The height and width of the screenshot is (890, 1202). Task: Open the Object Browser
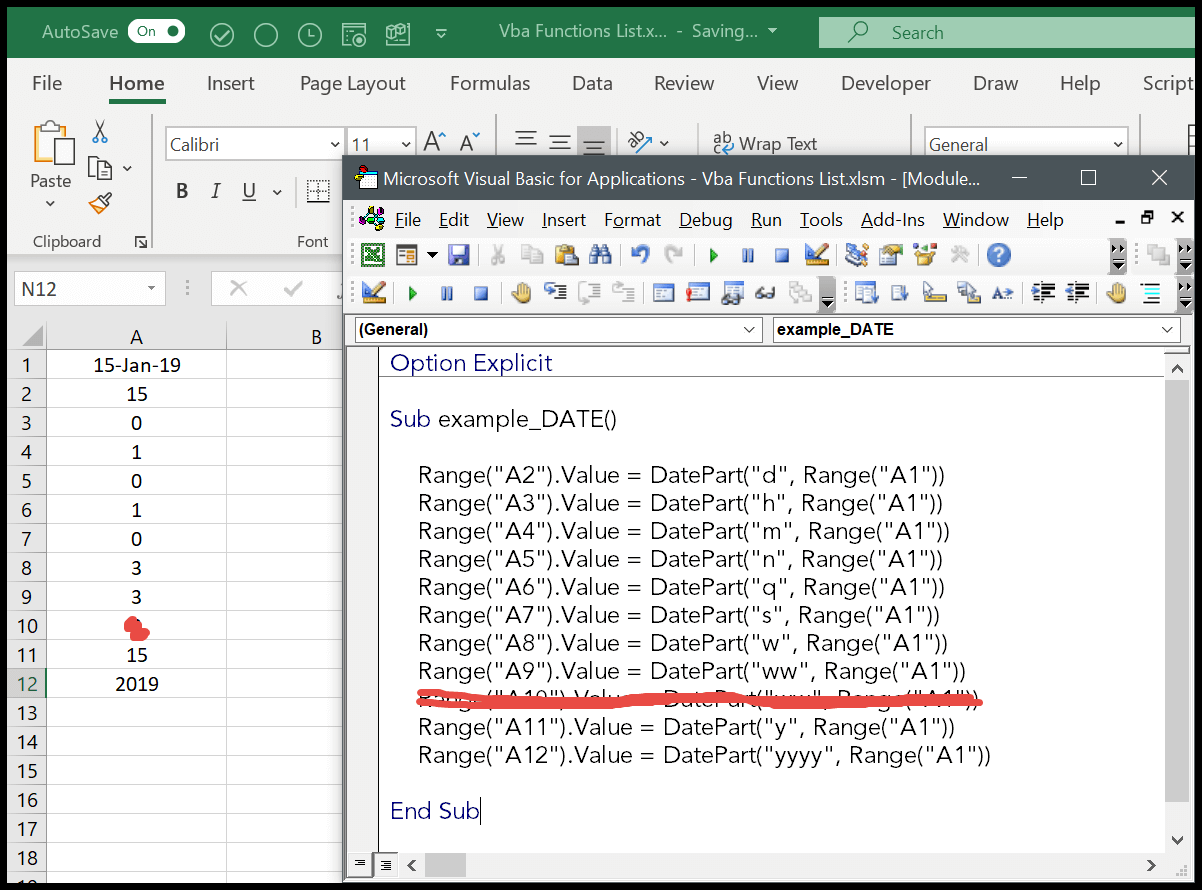924,255
